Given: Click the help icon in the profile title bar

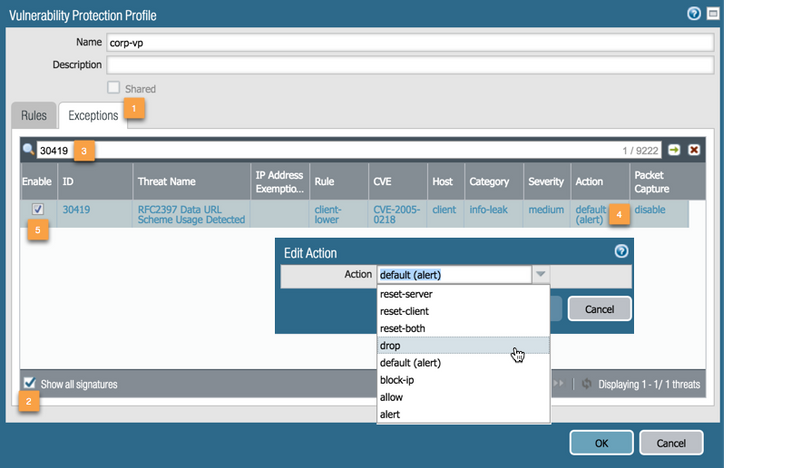Looking at the screenshot, I should tap(694, 14).
